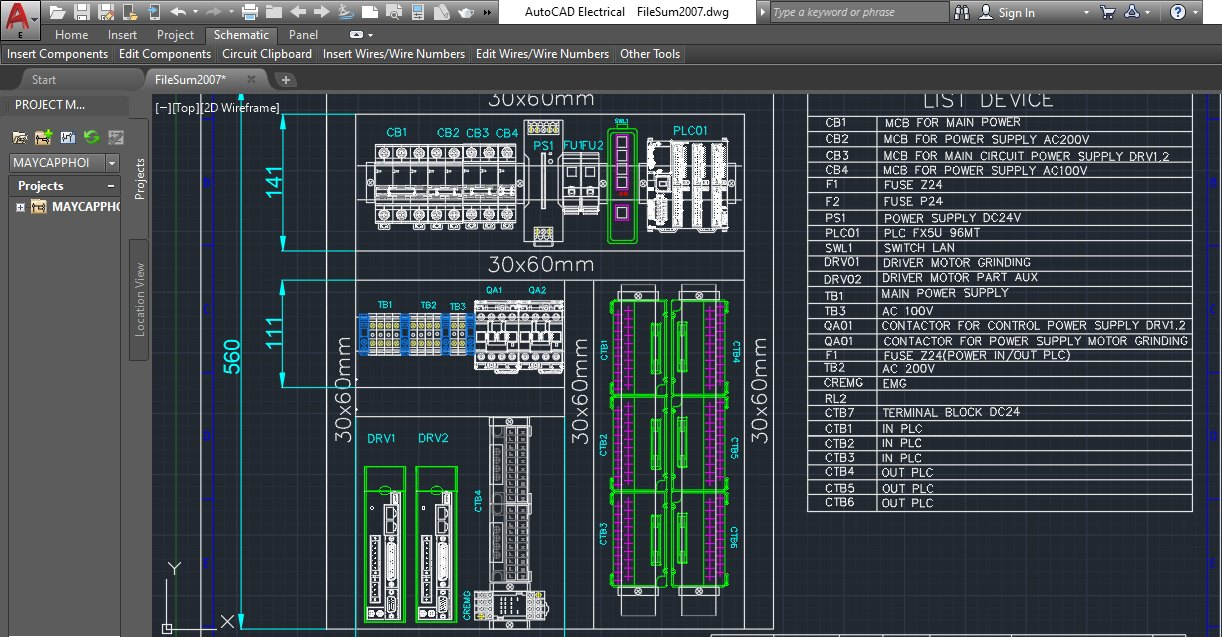1222x637 pixels.
Task: Open the ribbon minimize options dropdown
Action: 370,35
